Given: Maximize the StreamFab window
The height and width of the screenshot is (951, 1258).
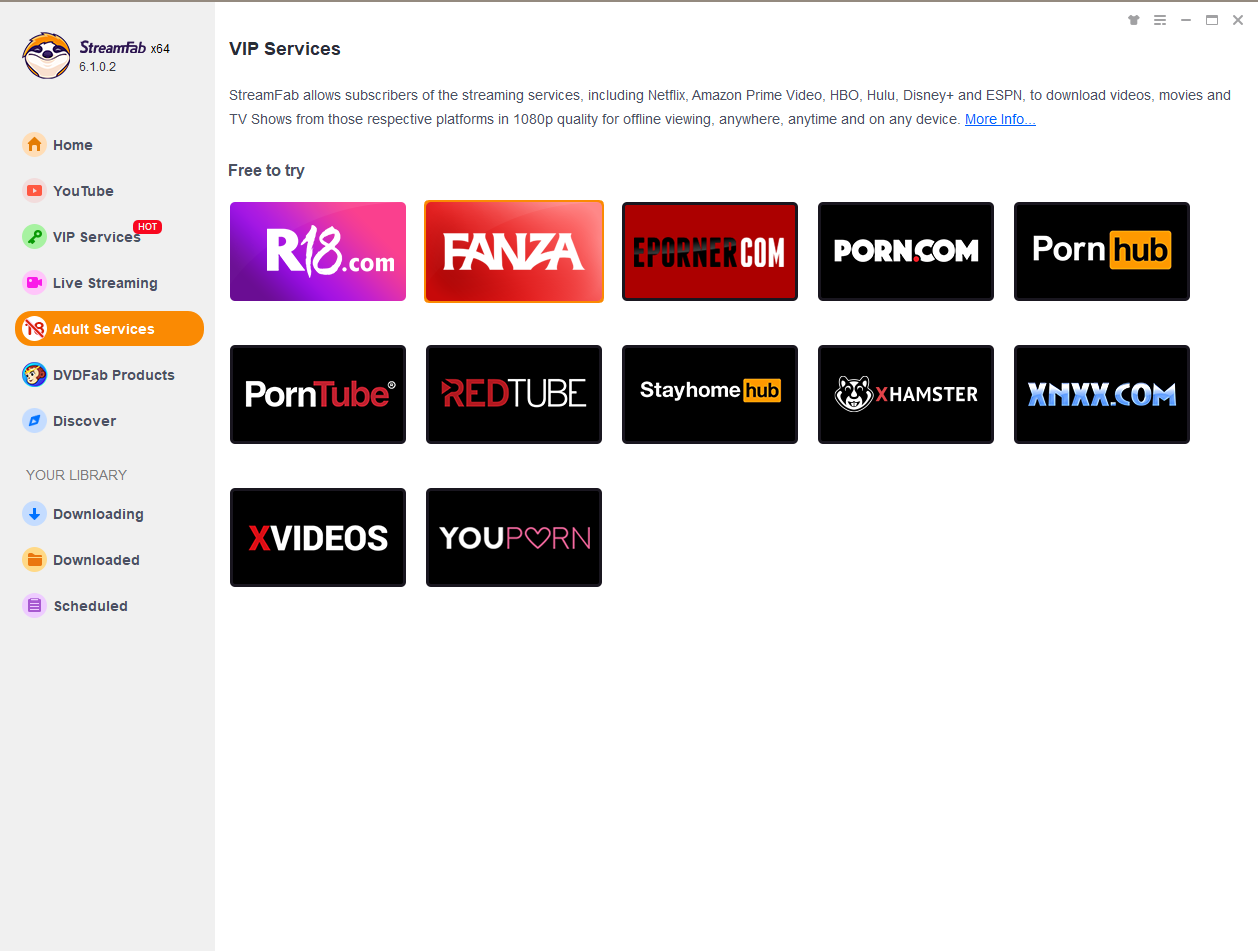Looking at the screenshot, I should (1212, 20).
